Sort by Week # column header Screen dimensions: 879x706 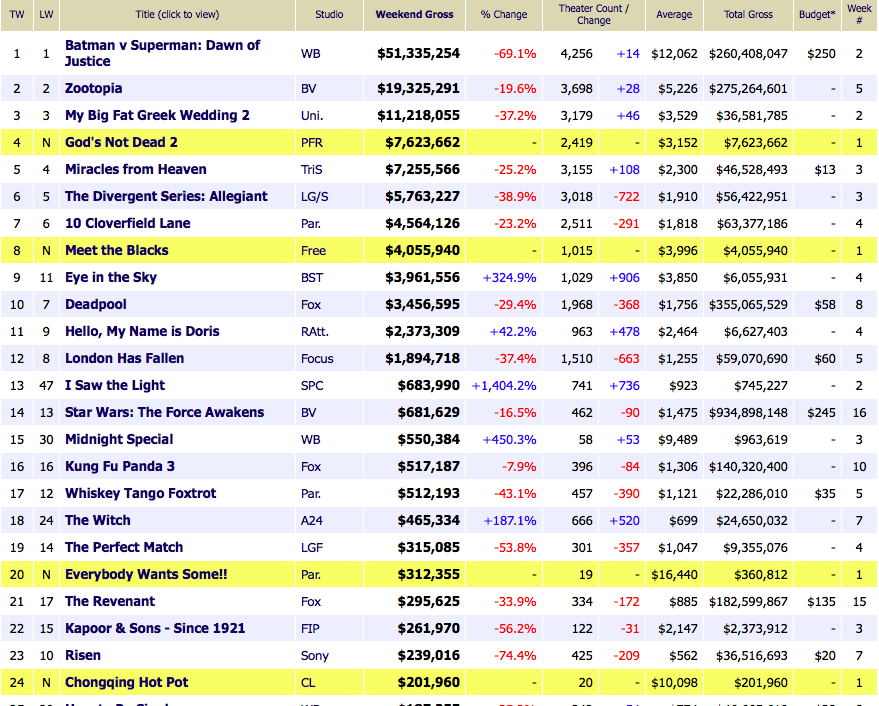click(859, 15)
